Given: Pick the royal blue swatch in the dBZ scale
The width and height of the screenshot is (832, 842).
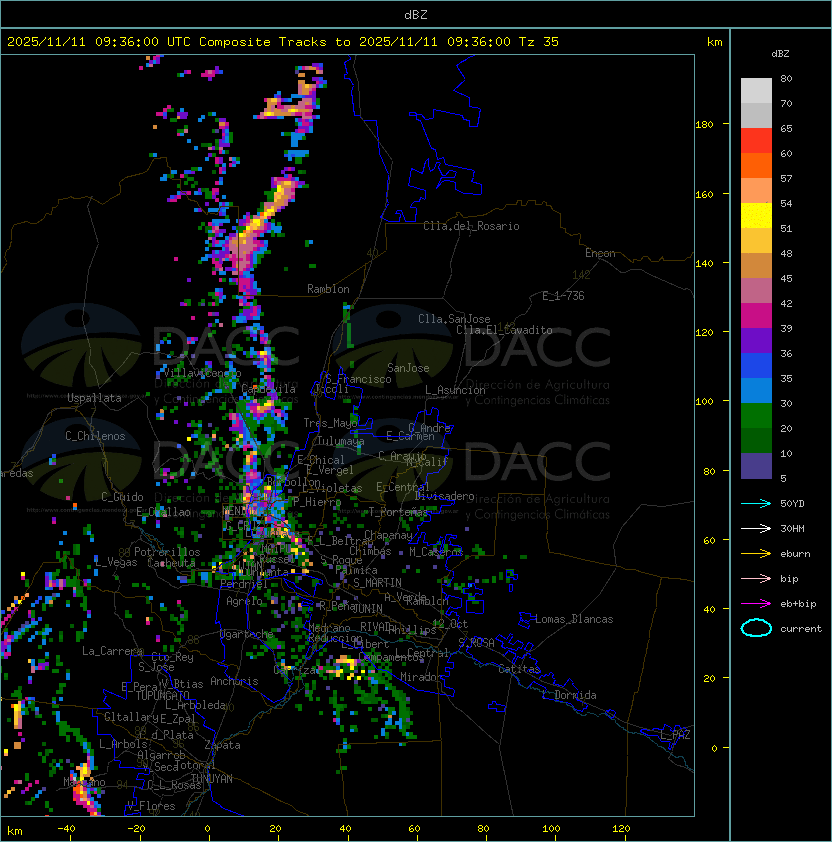Looking at the screenshot, I should pyautogui.click(x=756, y=366).
